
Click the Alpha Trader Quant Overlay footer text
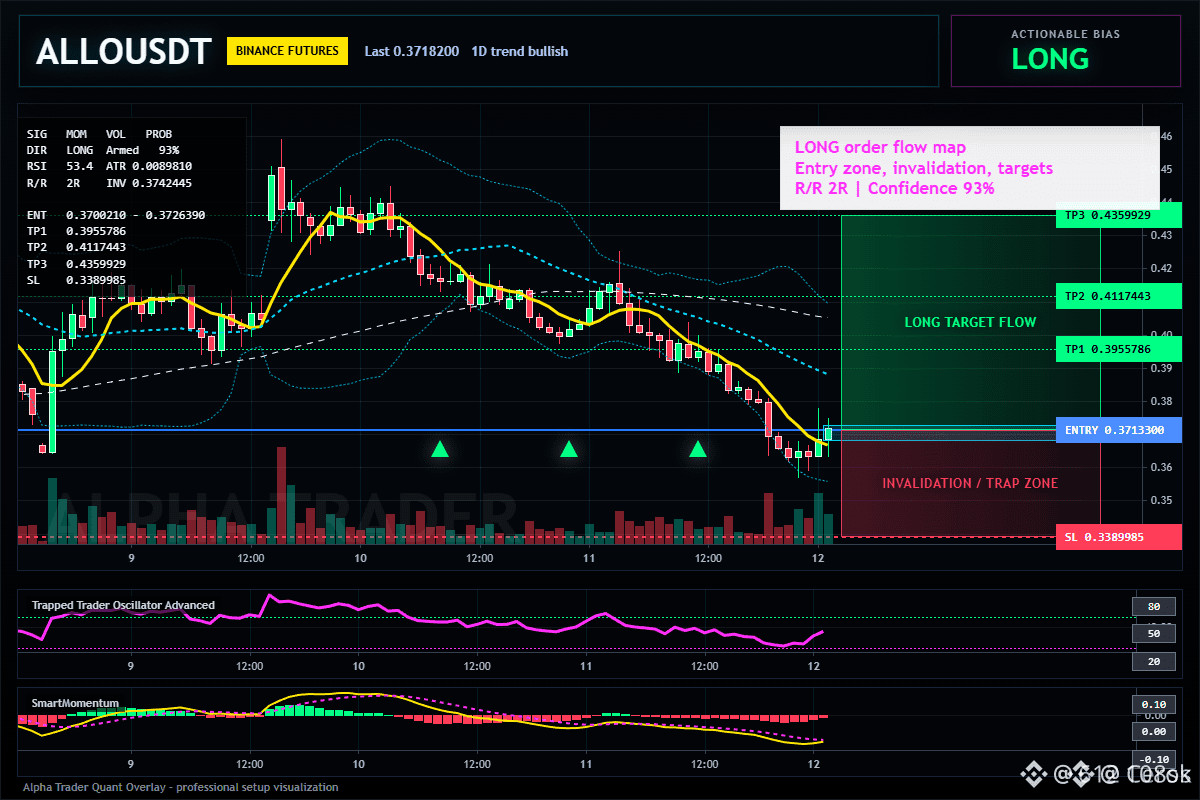click(x=181, y=787)
